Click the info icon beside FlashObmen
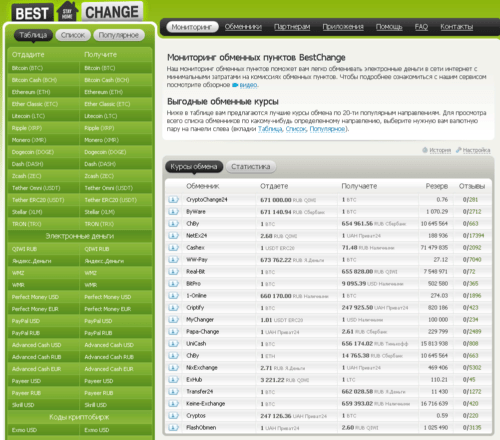 [x=173, y=428]
